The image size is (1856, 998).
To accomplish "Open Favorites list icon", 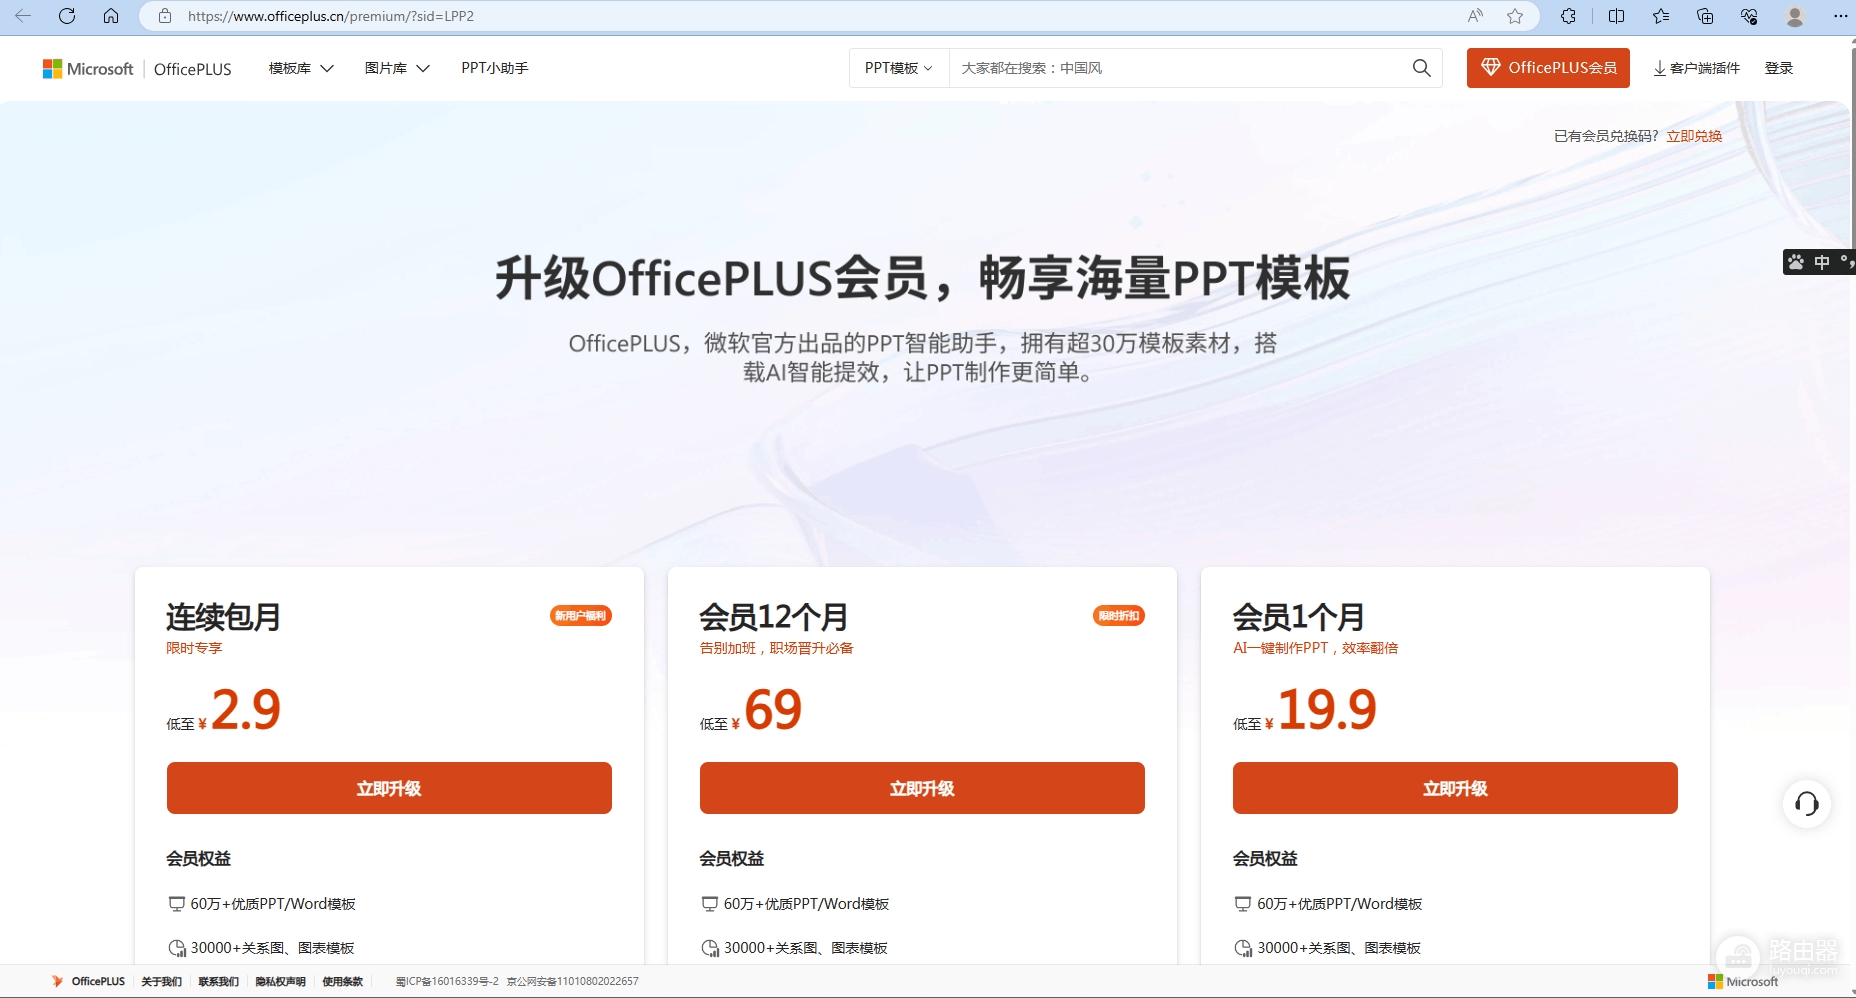I will 1661,16.
